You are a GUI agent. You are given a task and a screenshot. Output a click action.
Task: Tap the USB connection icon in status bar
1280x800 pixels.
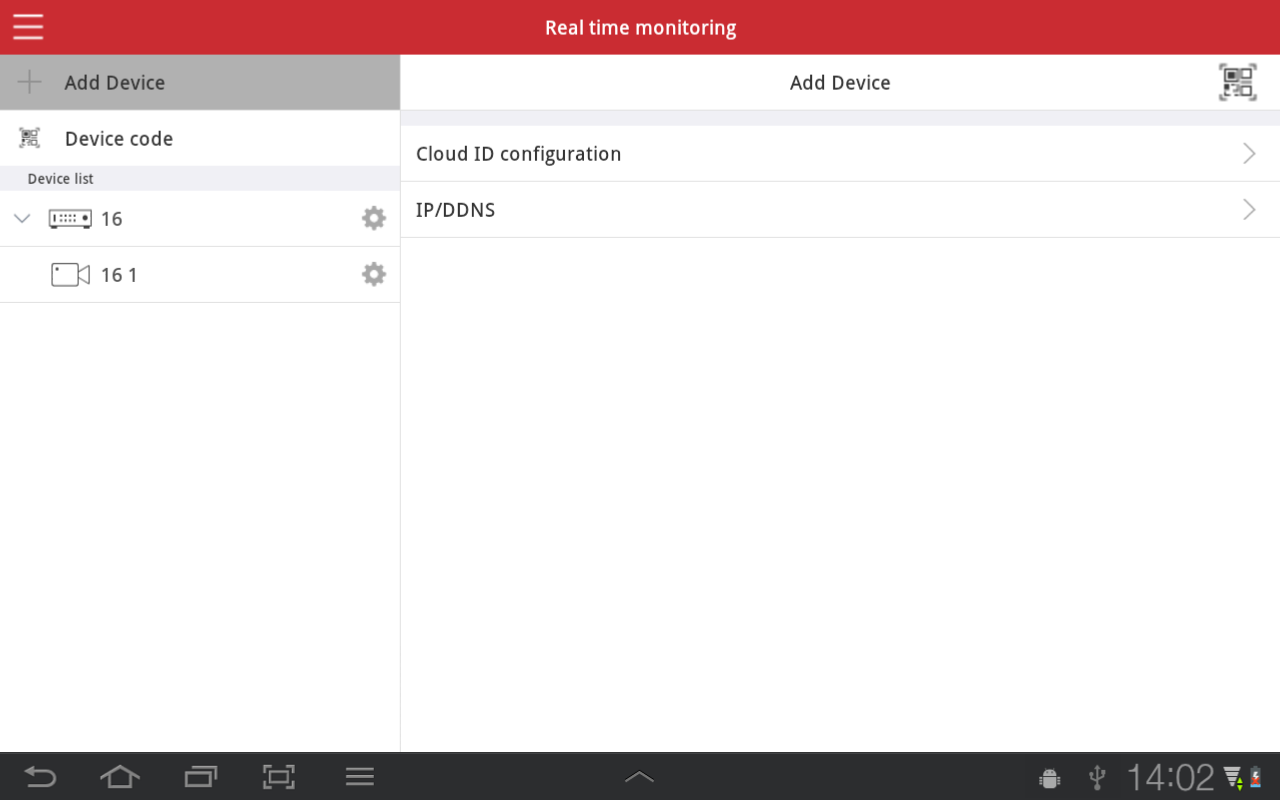(1097, 777)
